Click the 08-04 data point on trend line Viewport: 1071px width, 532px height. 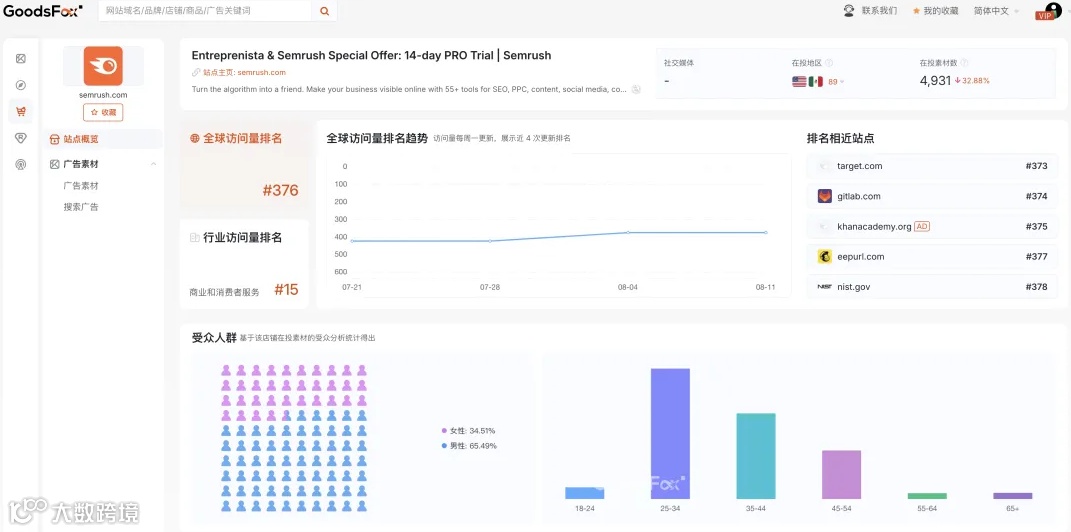click(x=628, y=232)
